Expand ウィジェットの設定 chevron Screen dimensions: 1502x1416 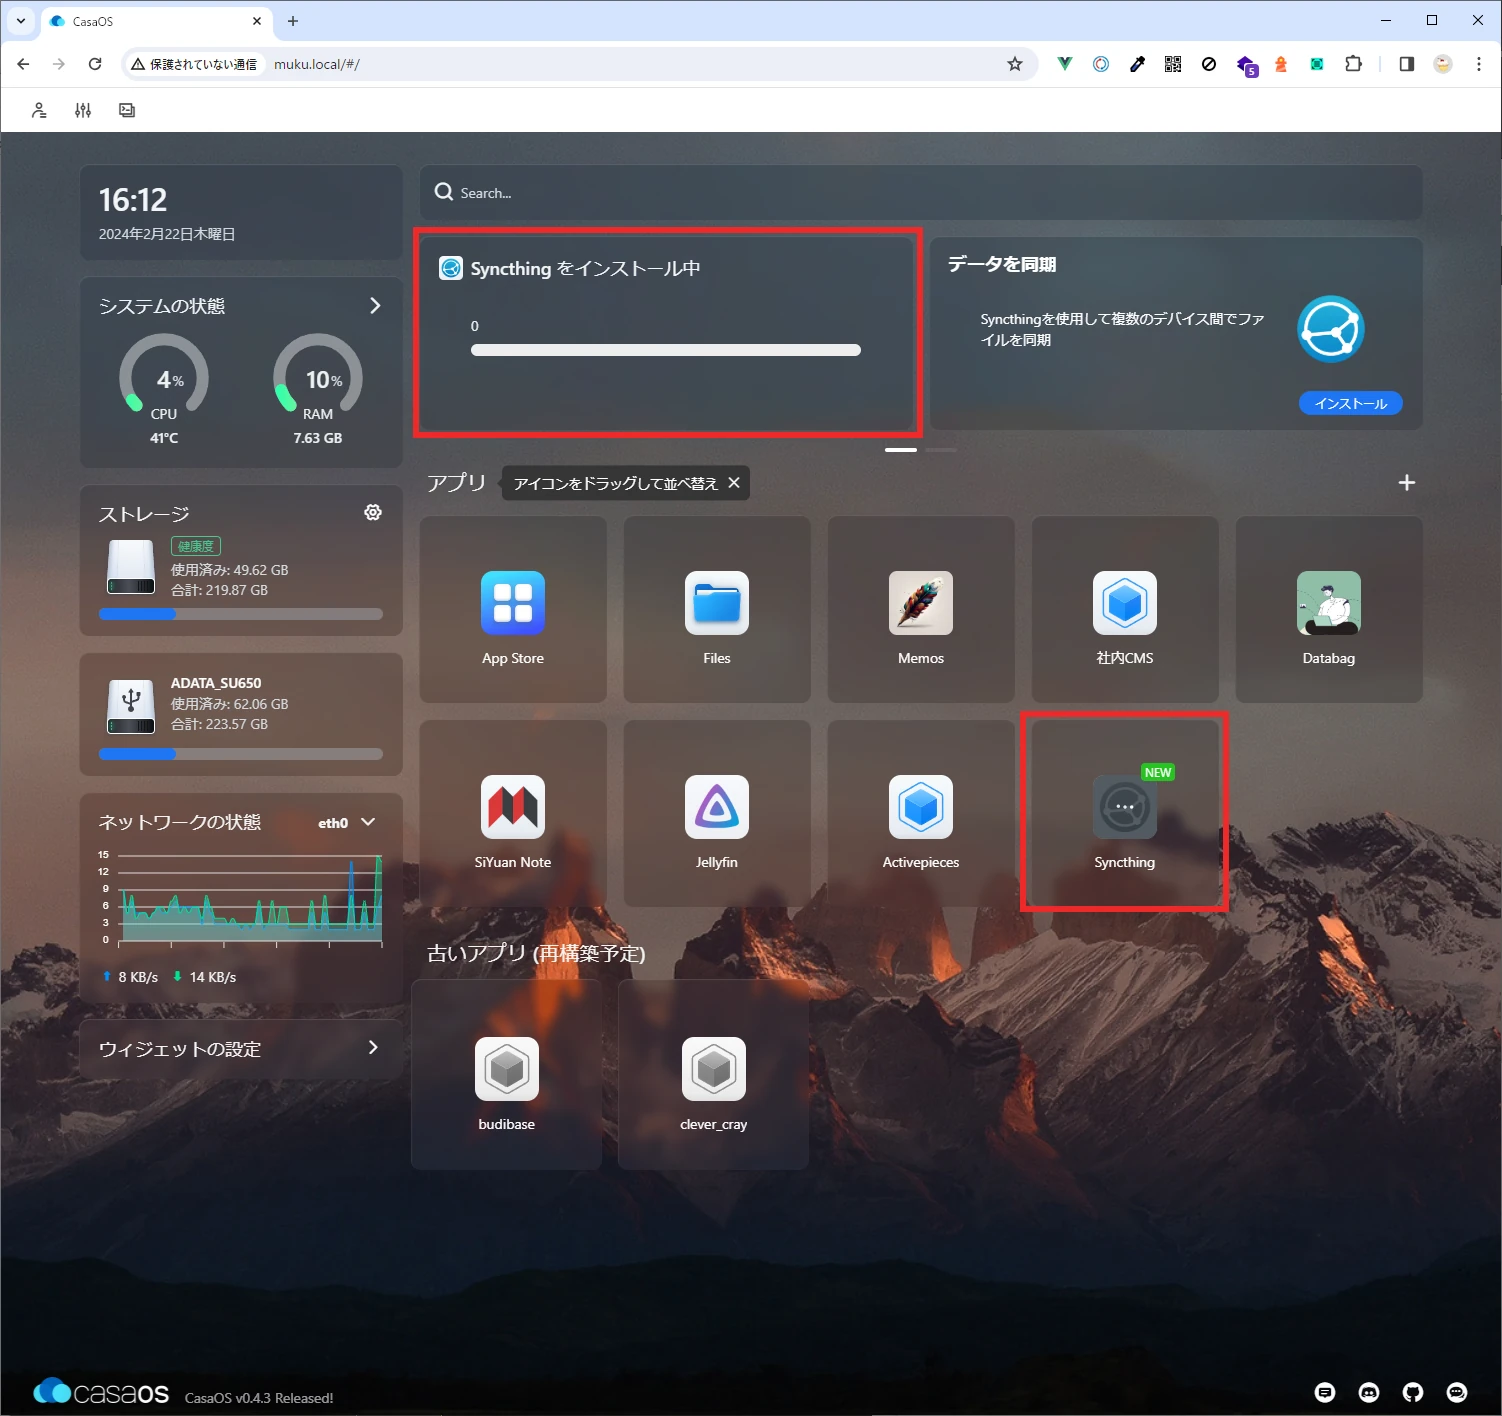(373, 1047)
